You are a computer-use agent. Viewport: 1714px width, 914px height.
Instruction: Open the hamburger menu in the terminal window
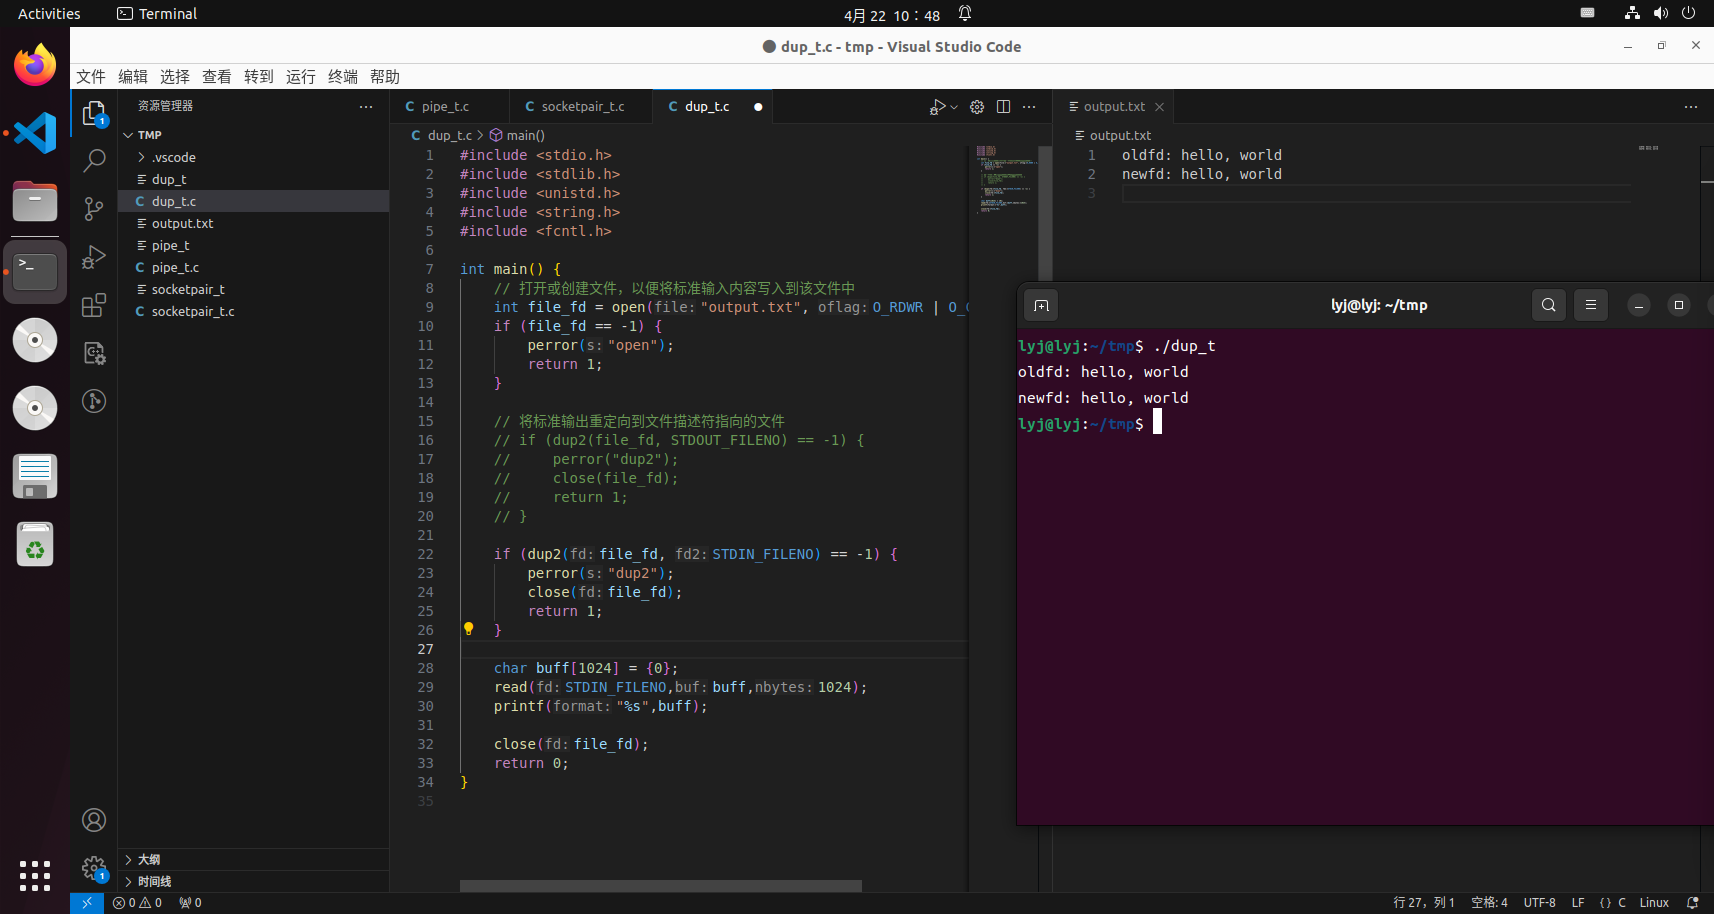coord(1591,305)
